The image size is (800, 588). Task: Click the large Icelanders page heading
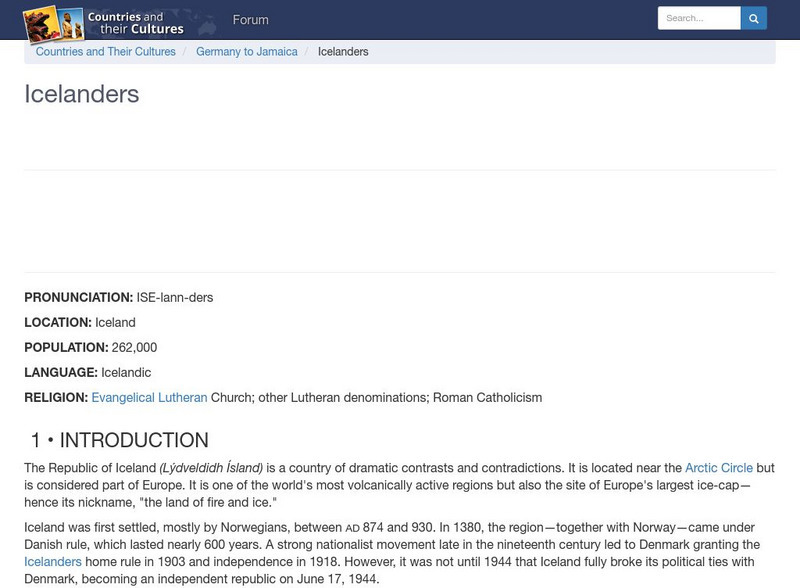[82, 94]
